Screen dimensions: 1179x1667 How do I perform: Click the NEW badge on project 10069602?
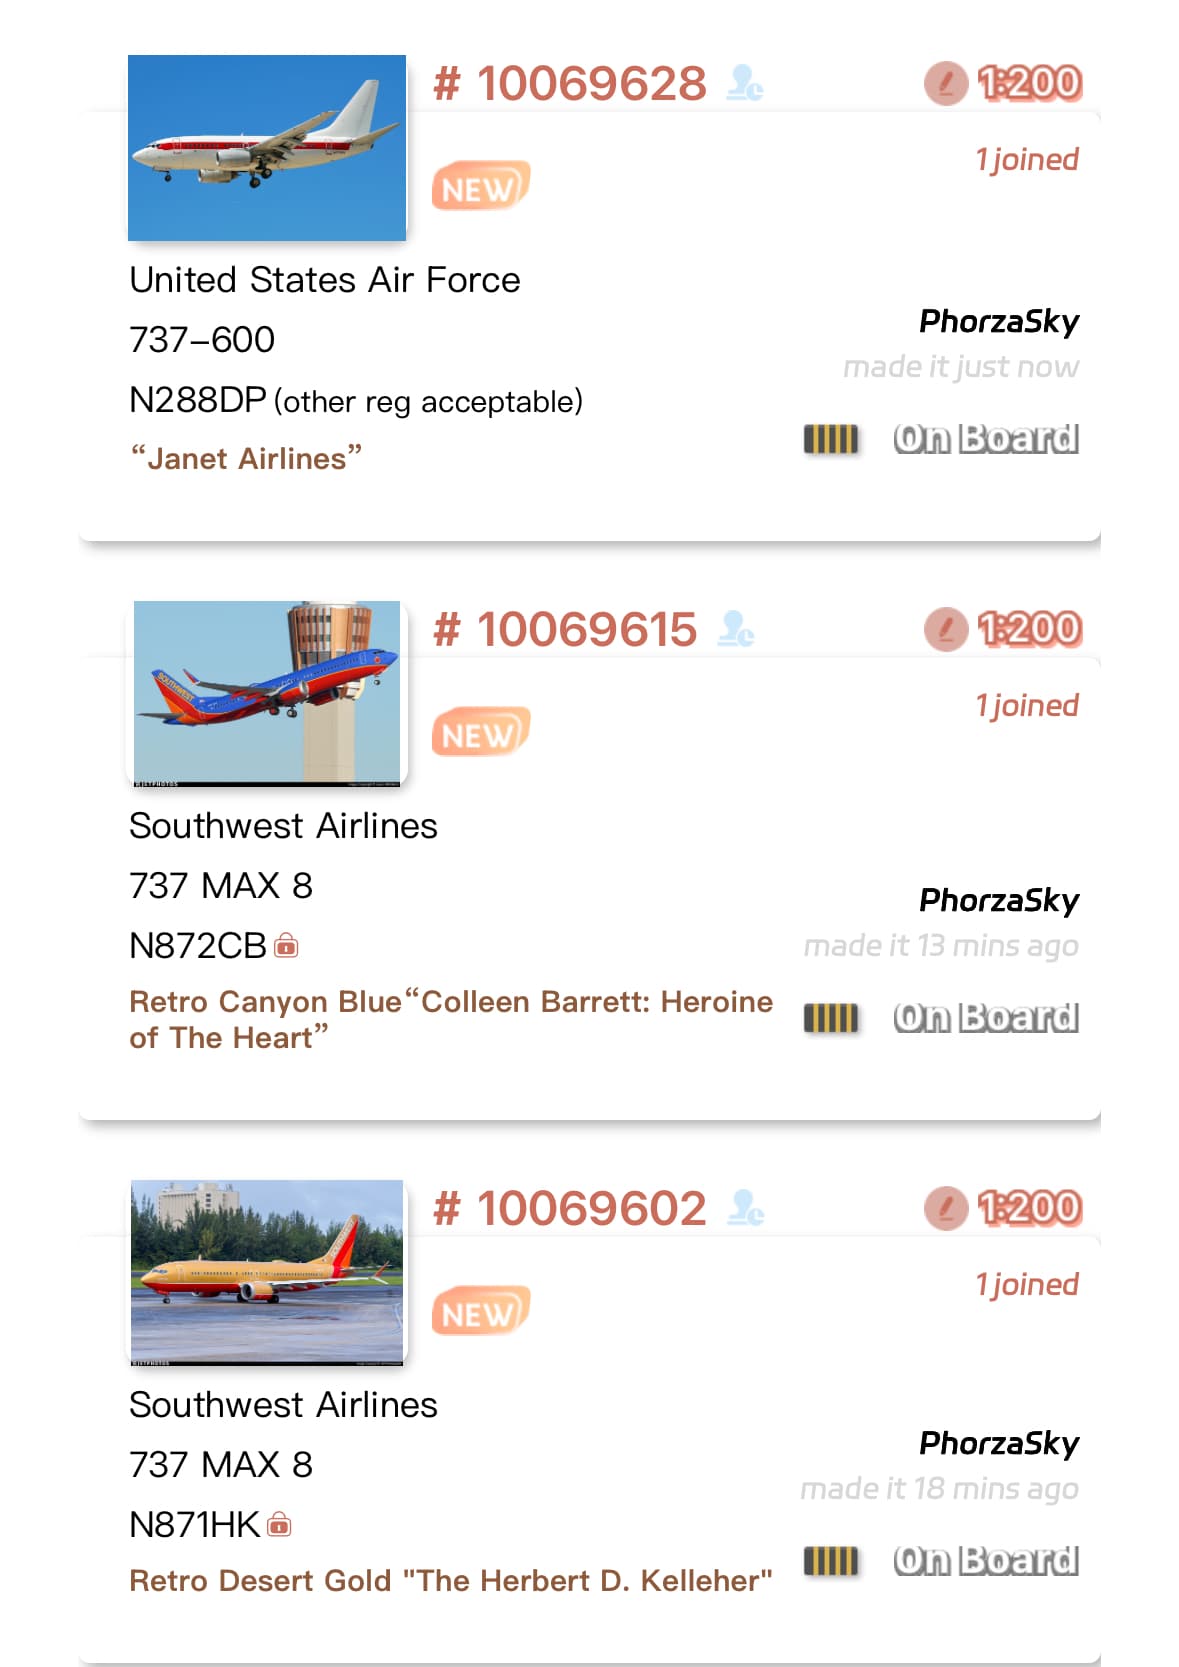coord(480,1311)
